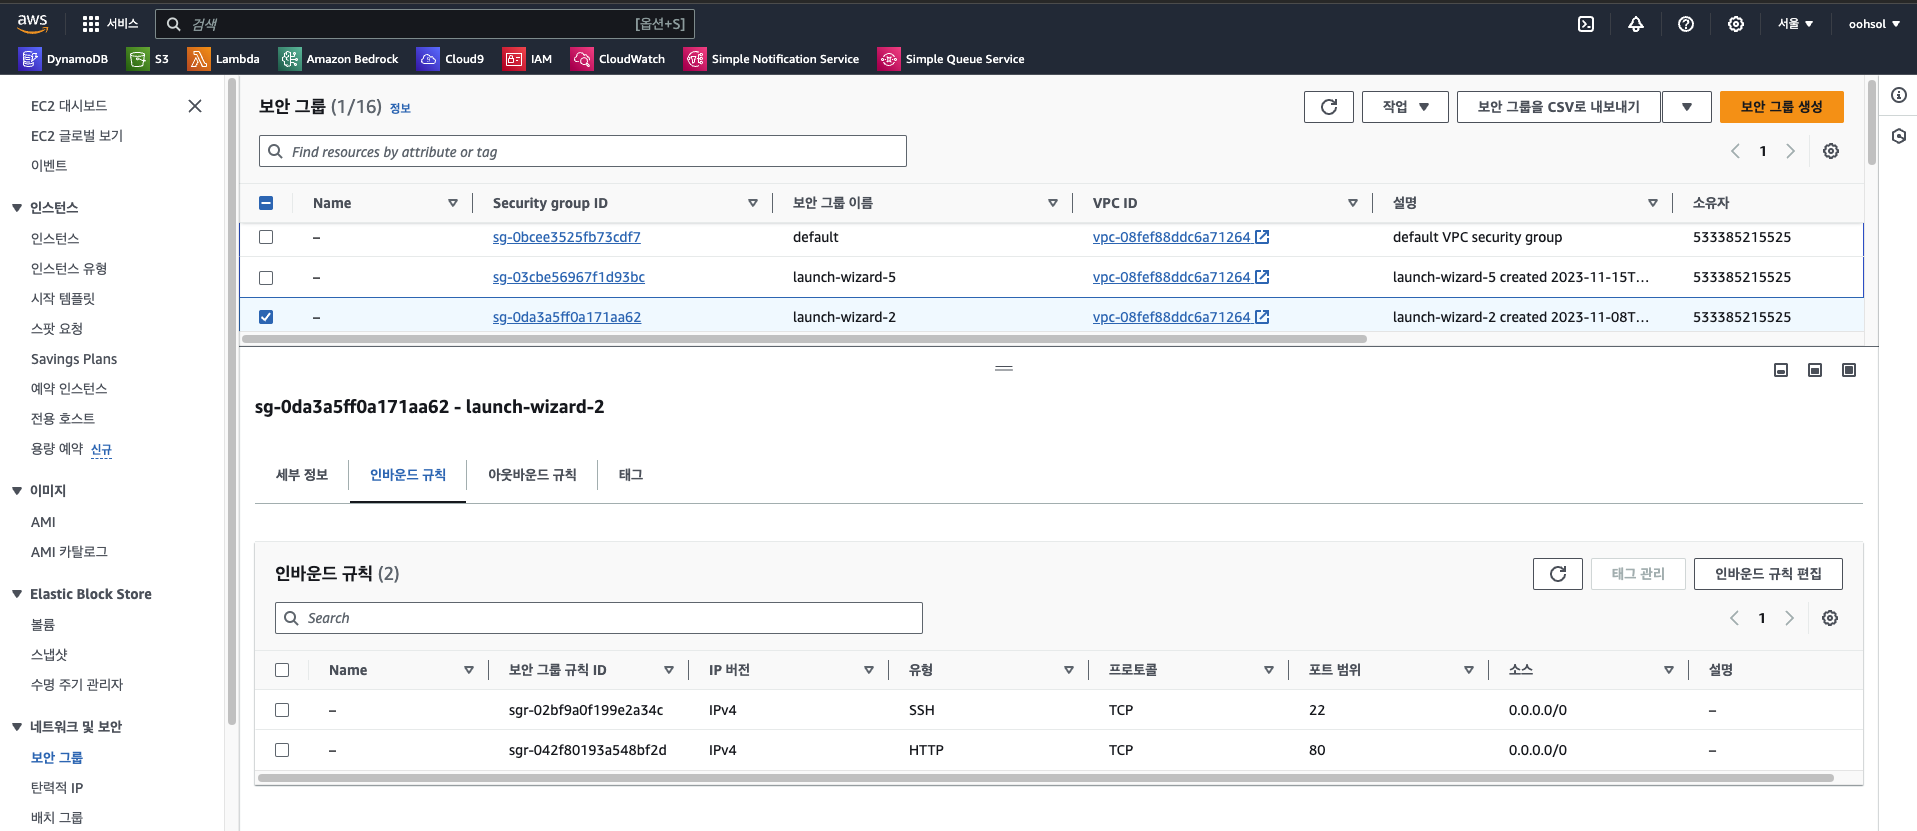The width and height of the screenshot is (1917, 831).
Task: Open security group sg-03cbe56967f1d93bc link
Action: (x=568, y=277)
